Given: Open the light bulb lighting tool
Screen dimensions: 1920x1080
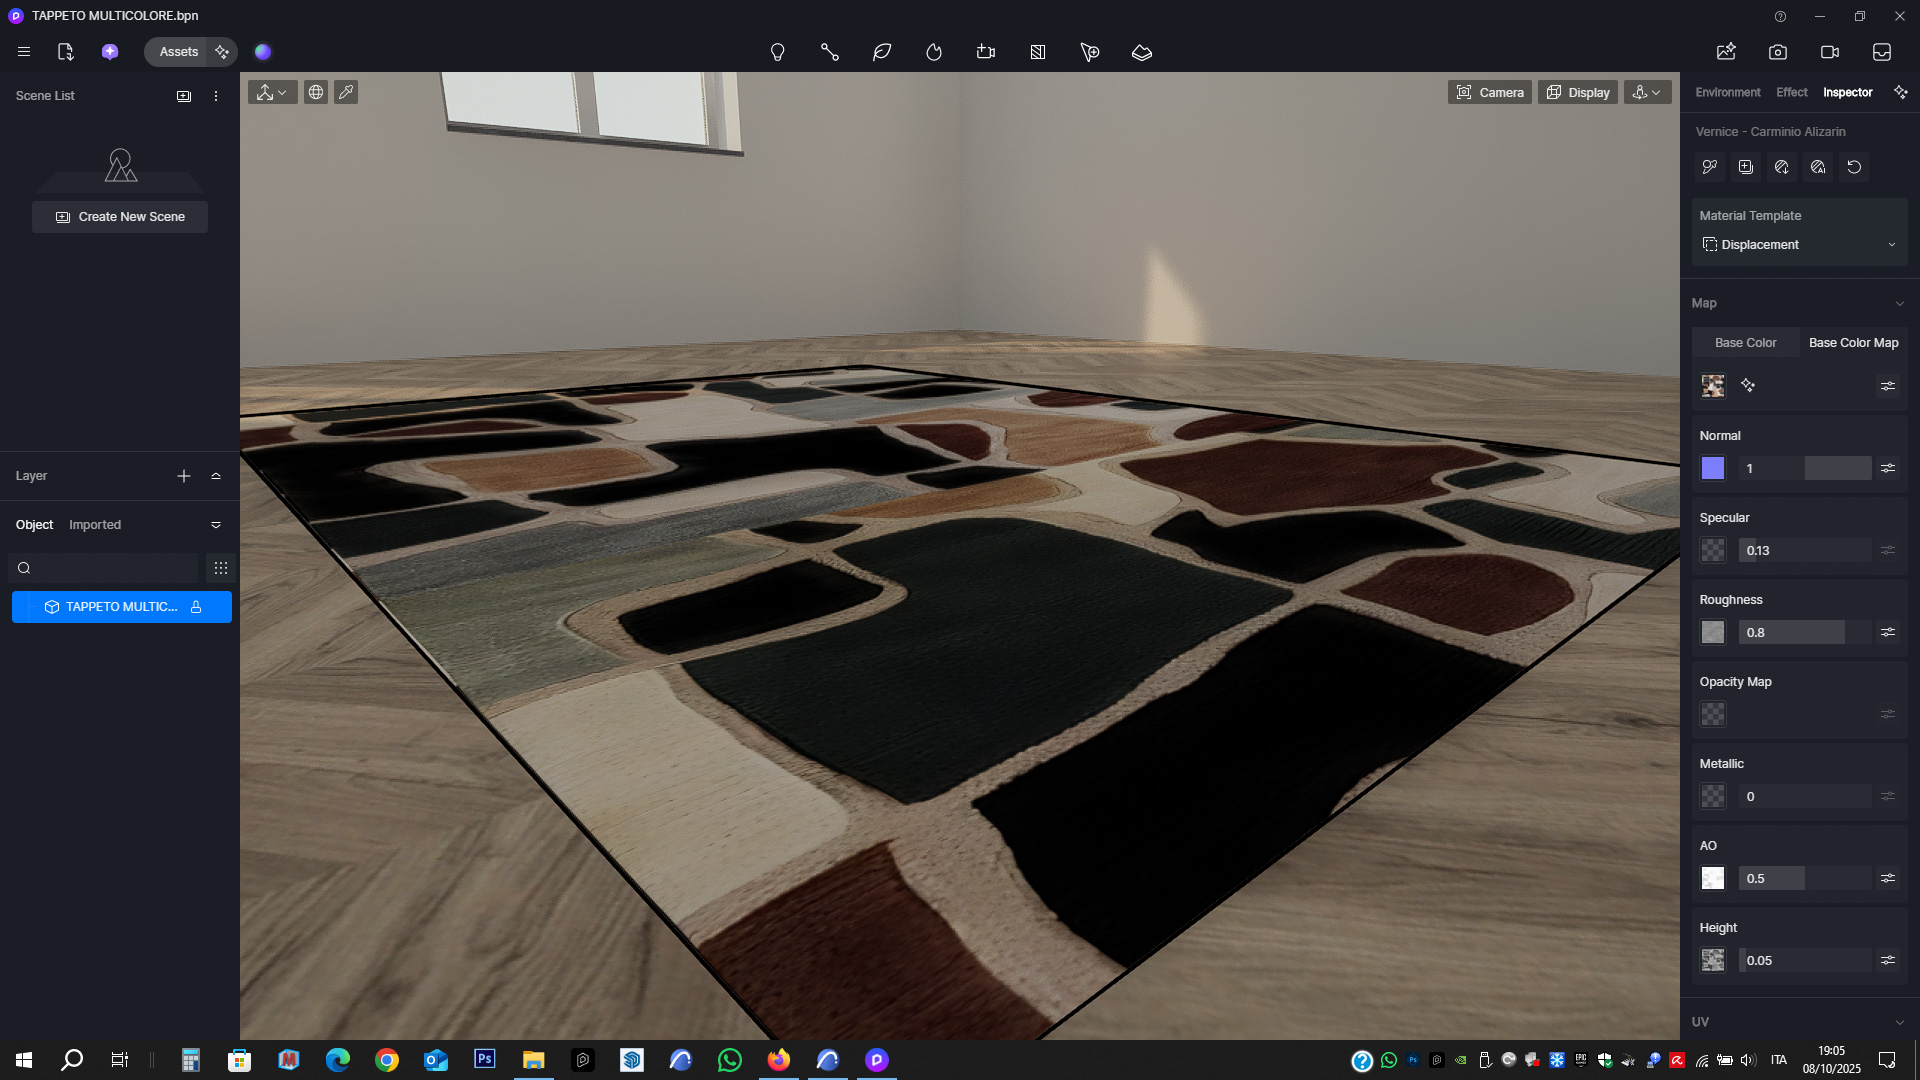Looking at the screenshot, I should pos(777,52).
